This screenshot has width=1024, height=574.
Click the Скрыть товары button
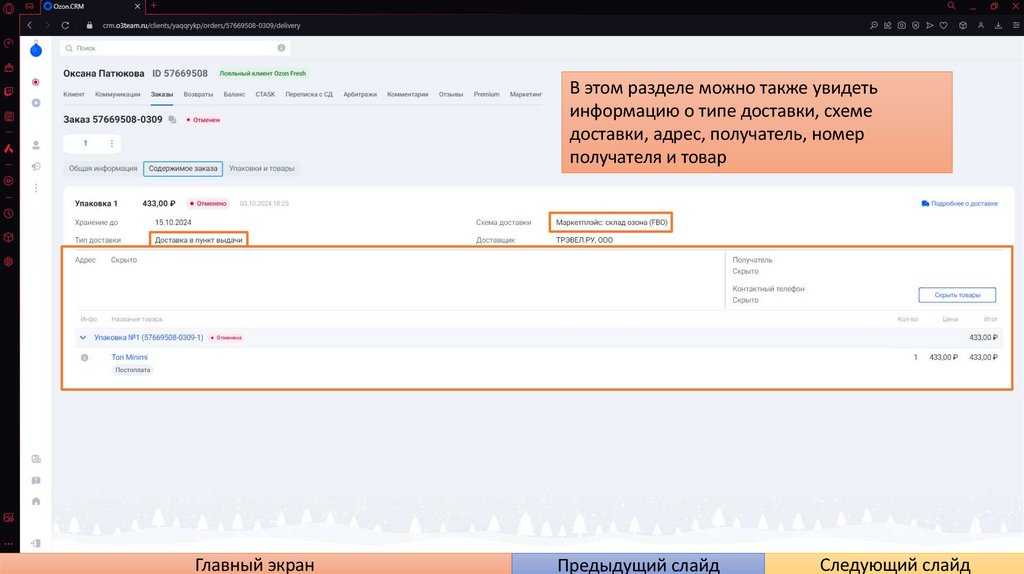pyautogui.click(x=957, y=295)
